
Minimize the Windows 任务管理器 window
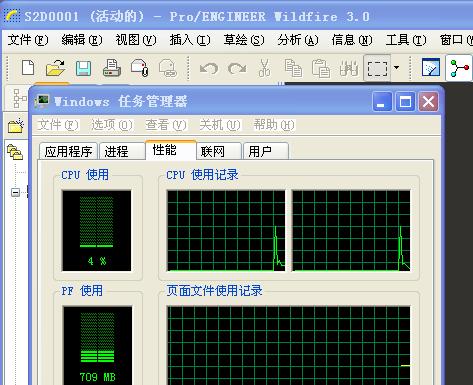382,102
